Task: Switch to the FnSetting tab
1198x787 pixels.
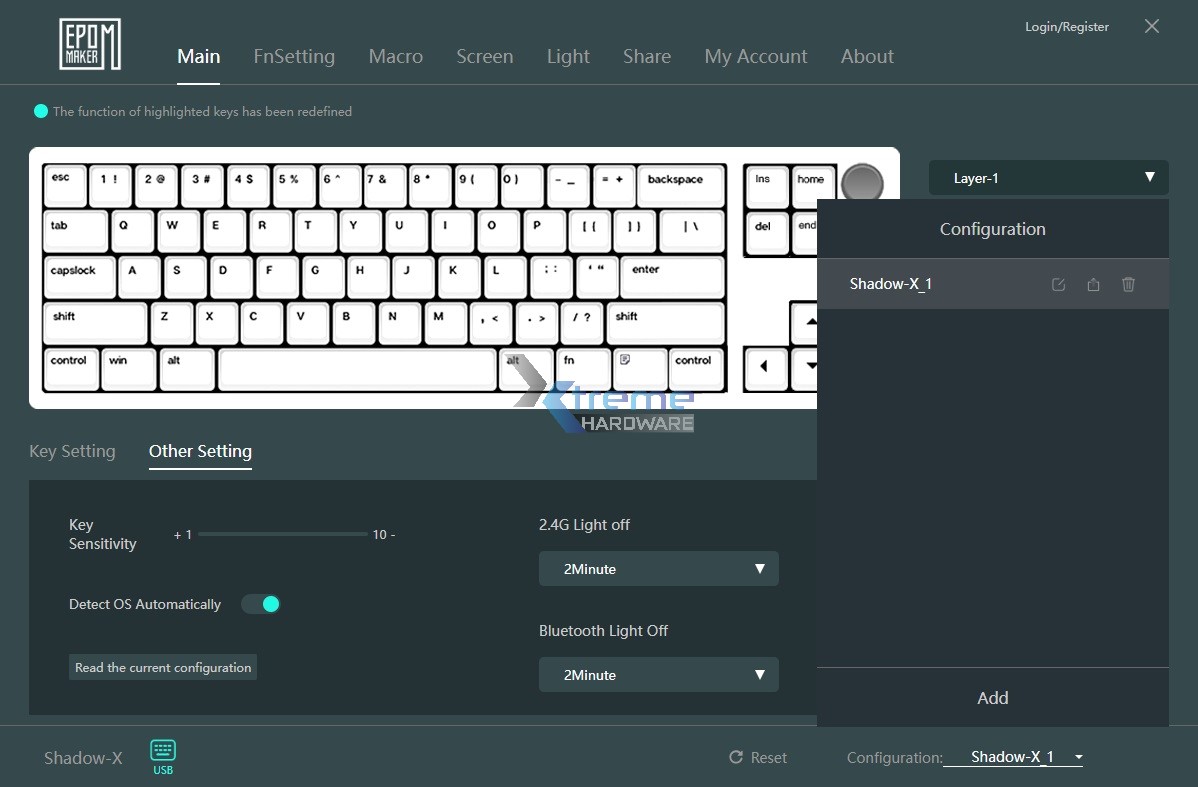Action: tap(294, 56)
